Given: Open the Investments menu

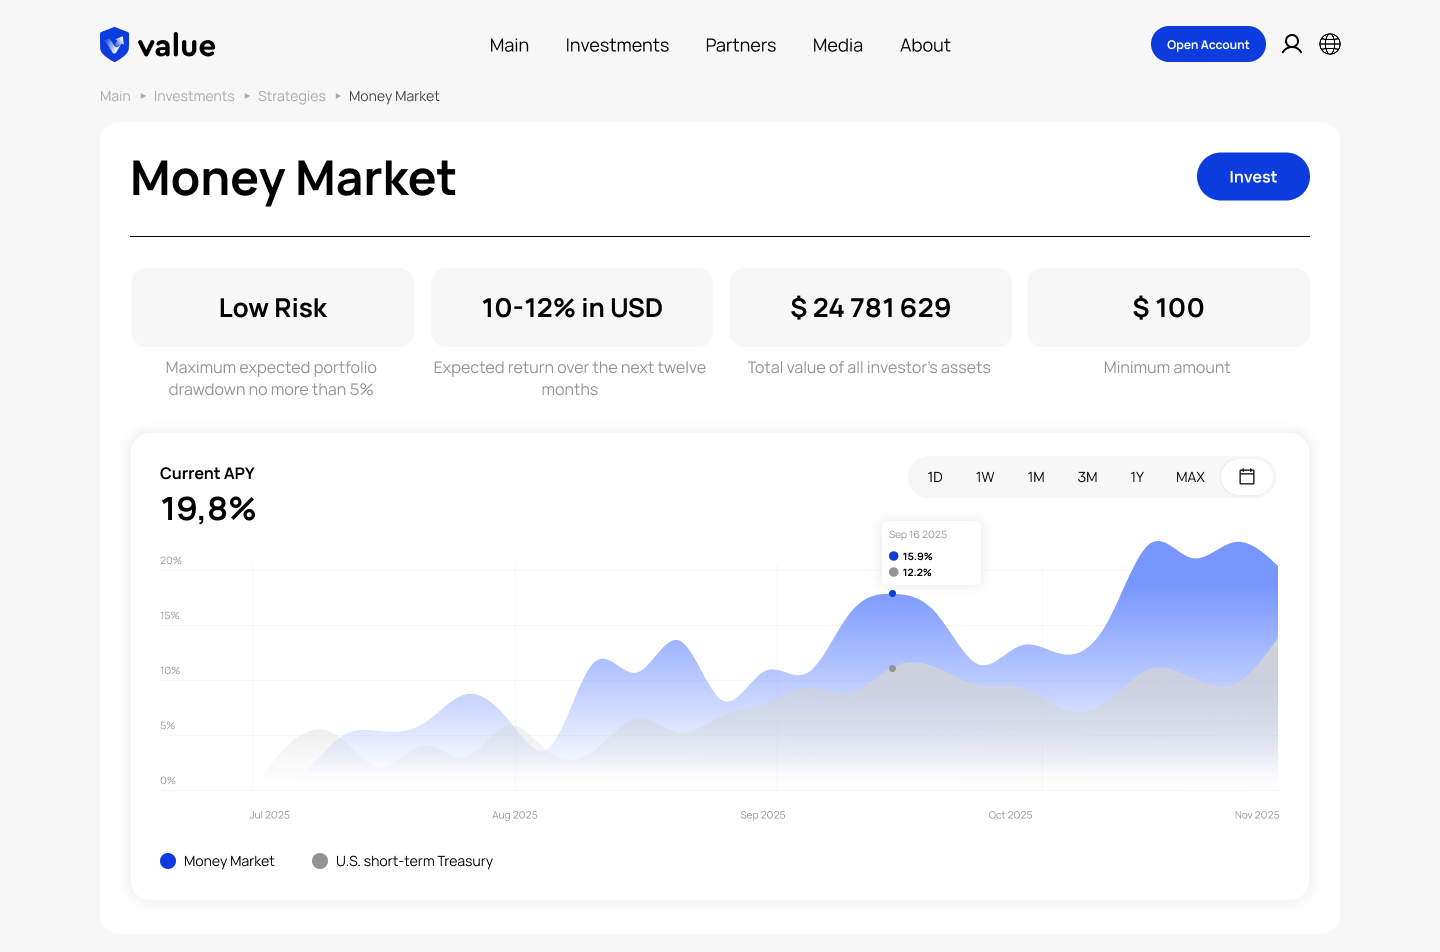Looking at the screenshot, I should [x=617, y=45].
